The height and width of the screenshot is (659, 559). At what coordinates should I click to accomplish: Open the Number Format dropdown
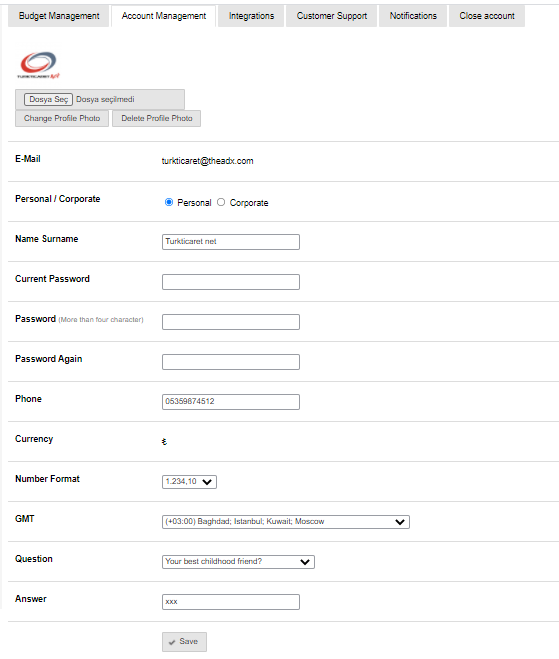(x=189, y=482)
